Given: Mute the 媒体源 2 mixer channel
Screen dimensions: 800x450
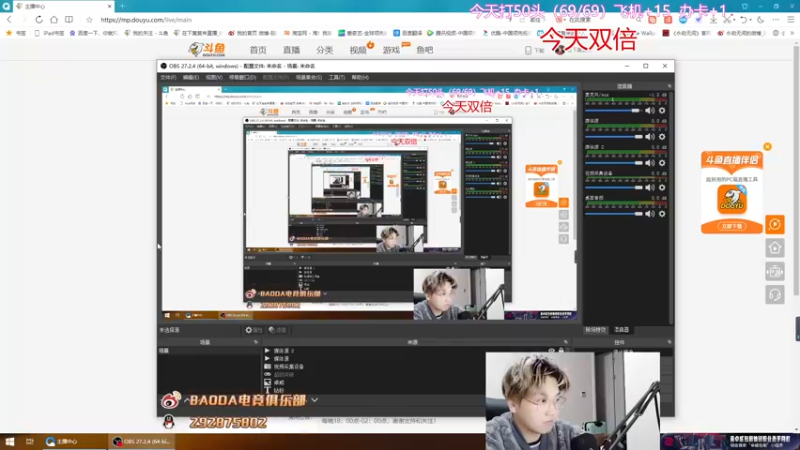Looking at the screenshot, I should coord(649,163).
